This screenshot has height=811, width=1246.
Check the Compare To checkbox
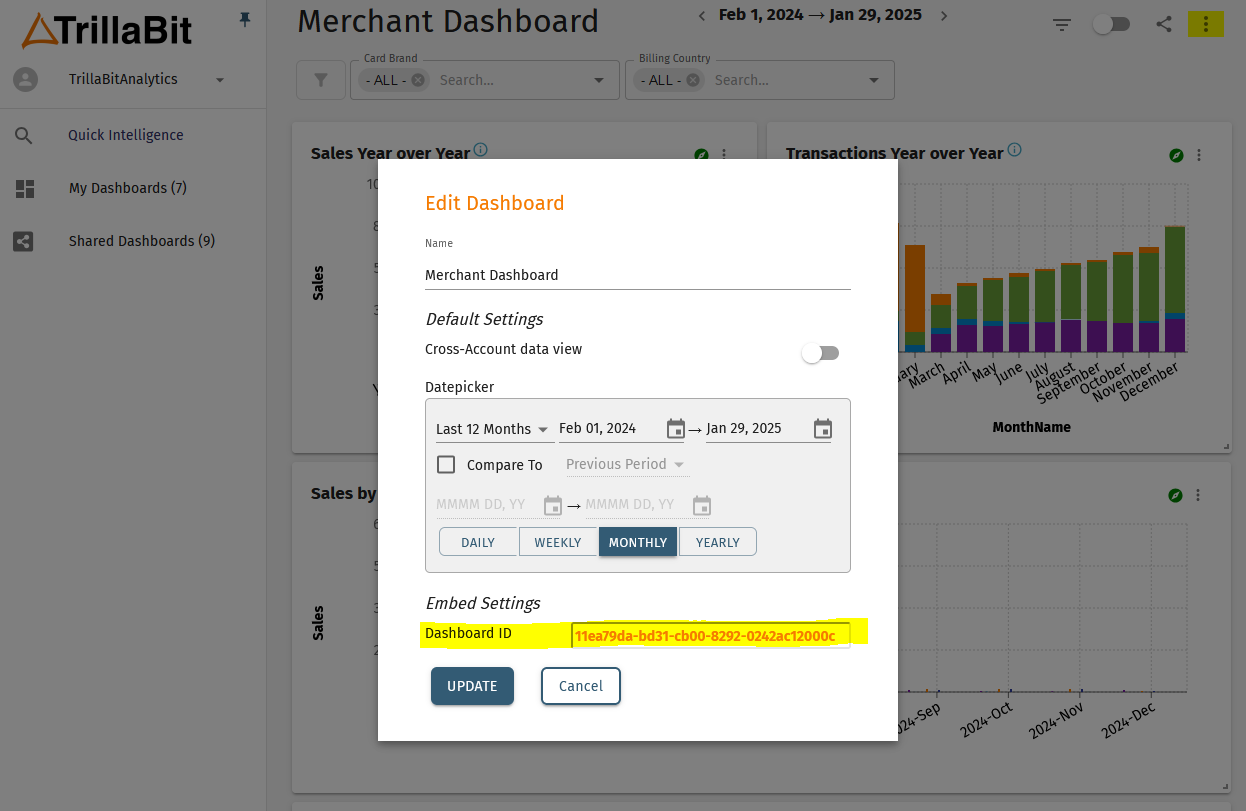click(446, 465)
